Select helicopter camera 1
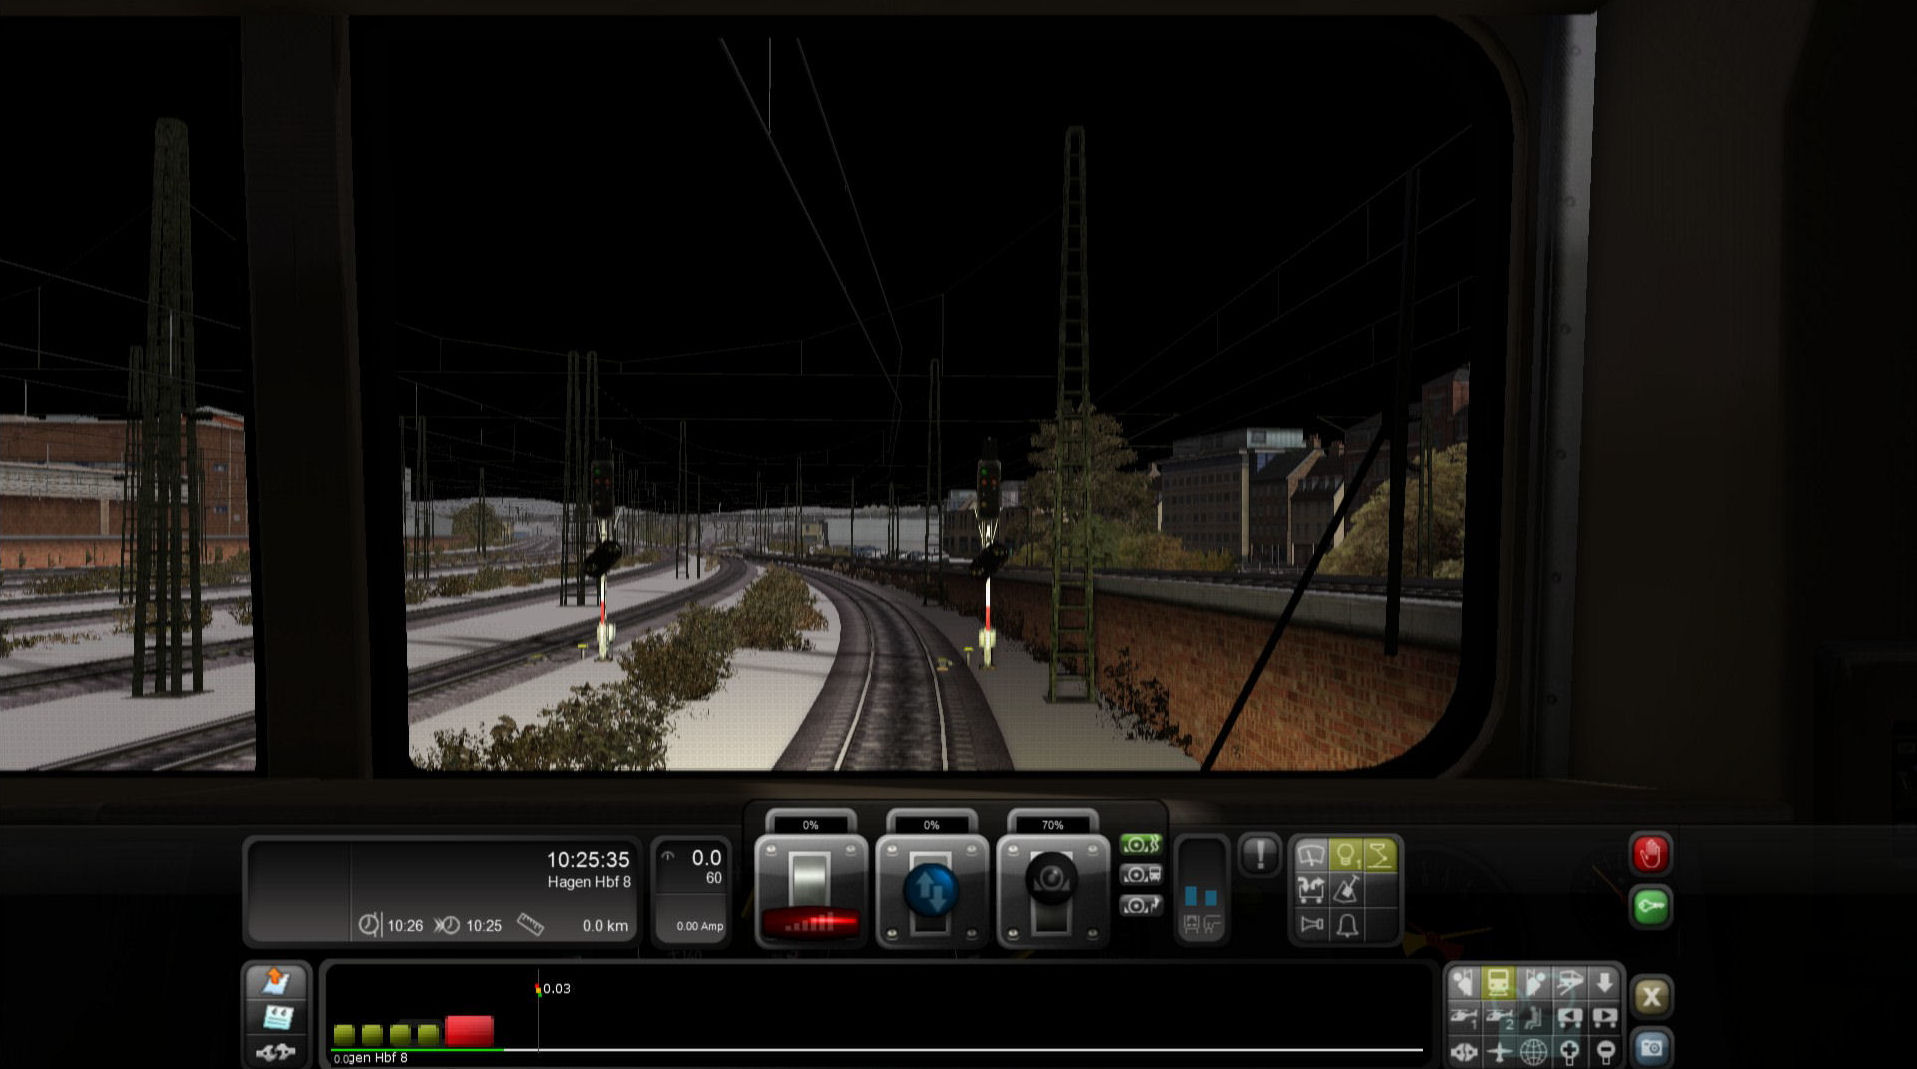1917x1069 pixels. (x=1463, y=1018)
